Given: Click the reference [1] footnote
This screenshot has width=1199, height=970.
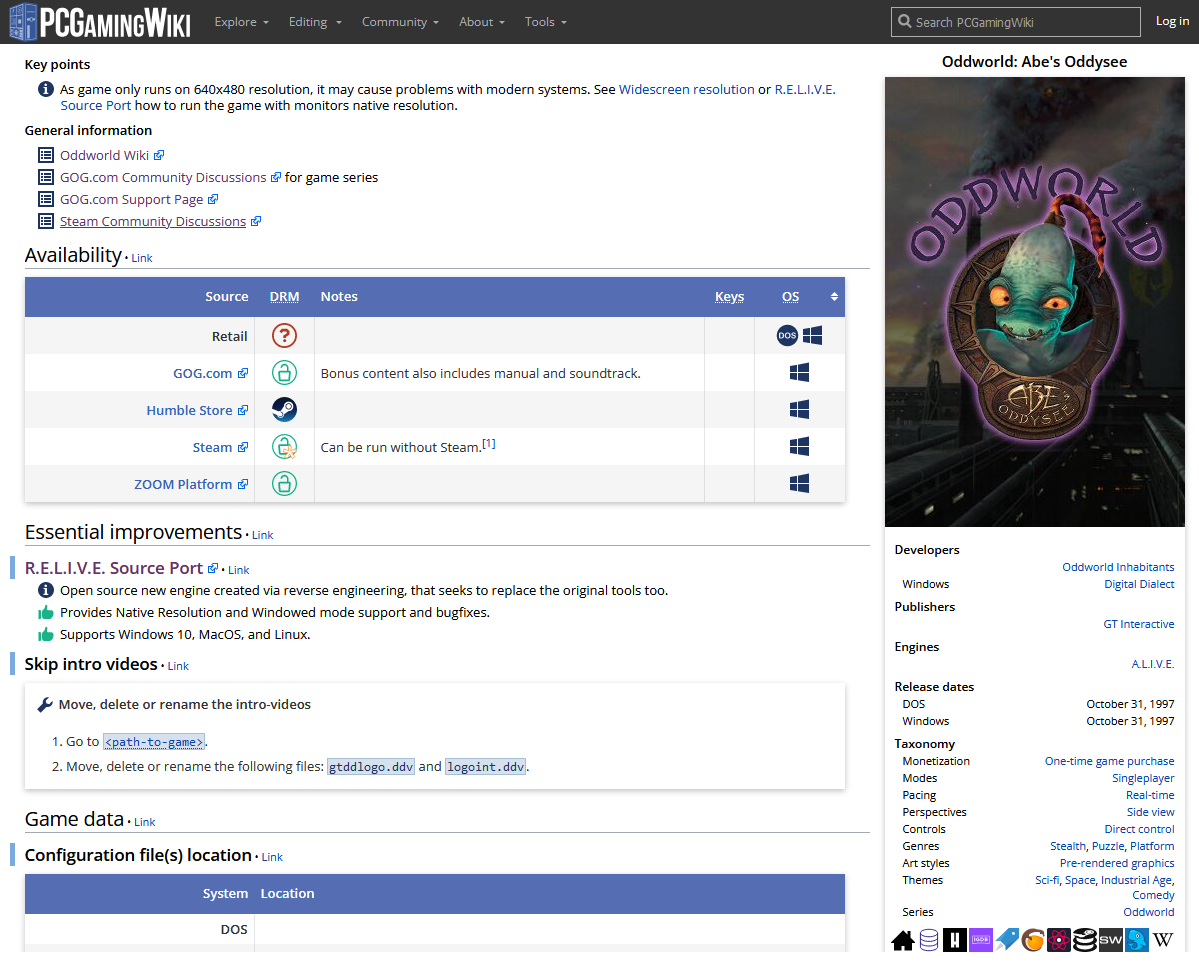Looking at the screenshot, I should tap(489, 443).
